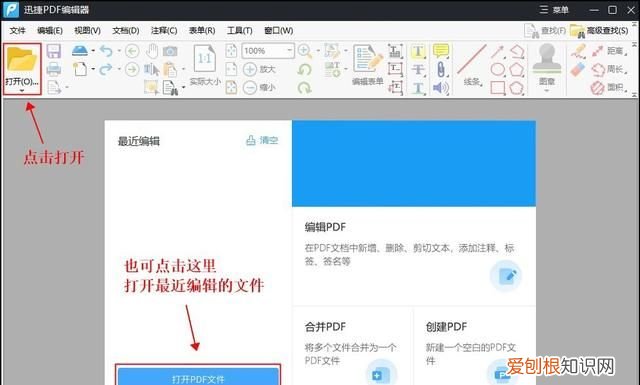Viewport: 640px width, 385px height.
Task: Open the 文件 menu
Action: click(x=18, y=31)
